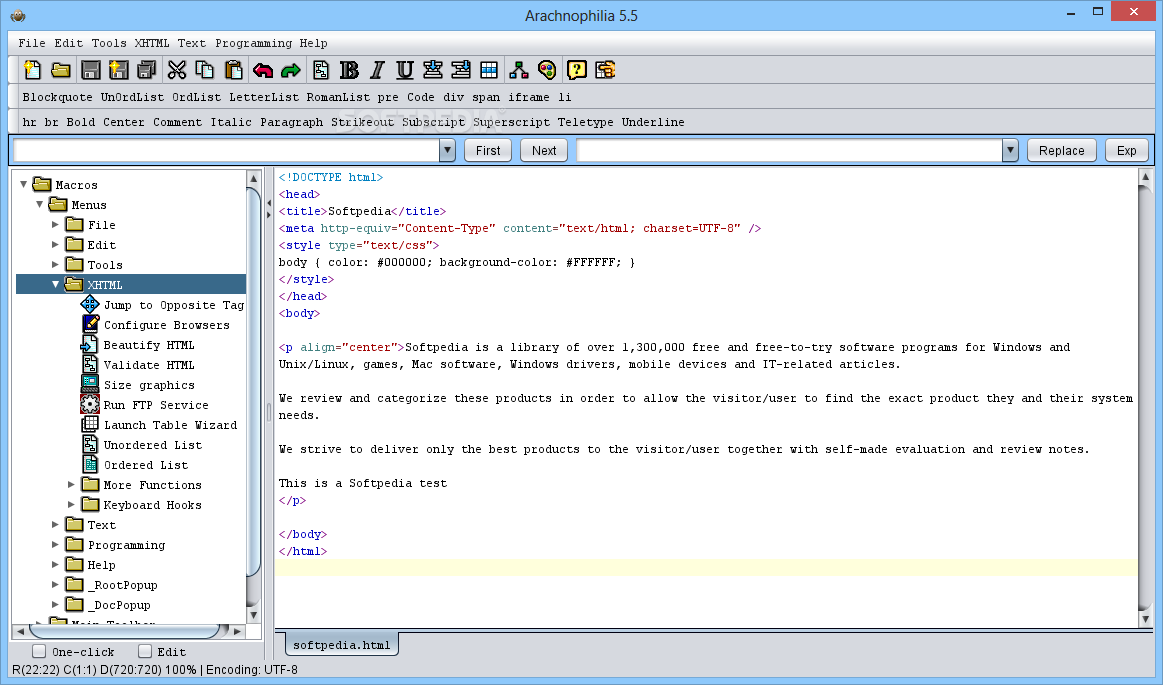Toggle the Edit checkbox
1163x685 pixels.
145,651
